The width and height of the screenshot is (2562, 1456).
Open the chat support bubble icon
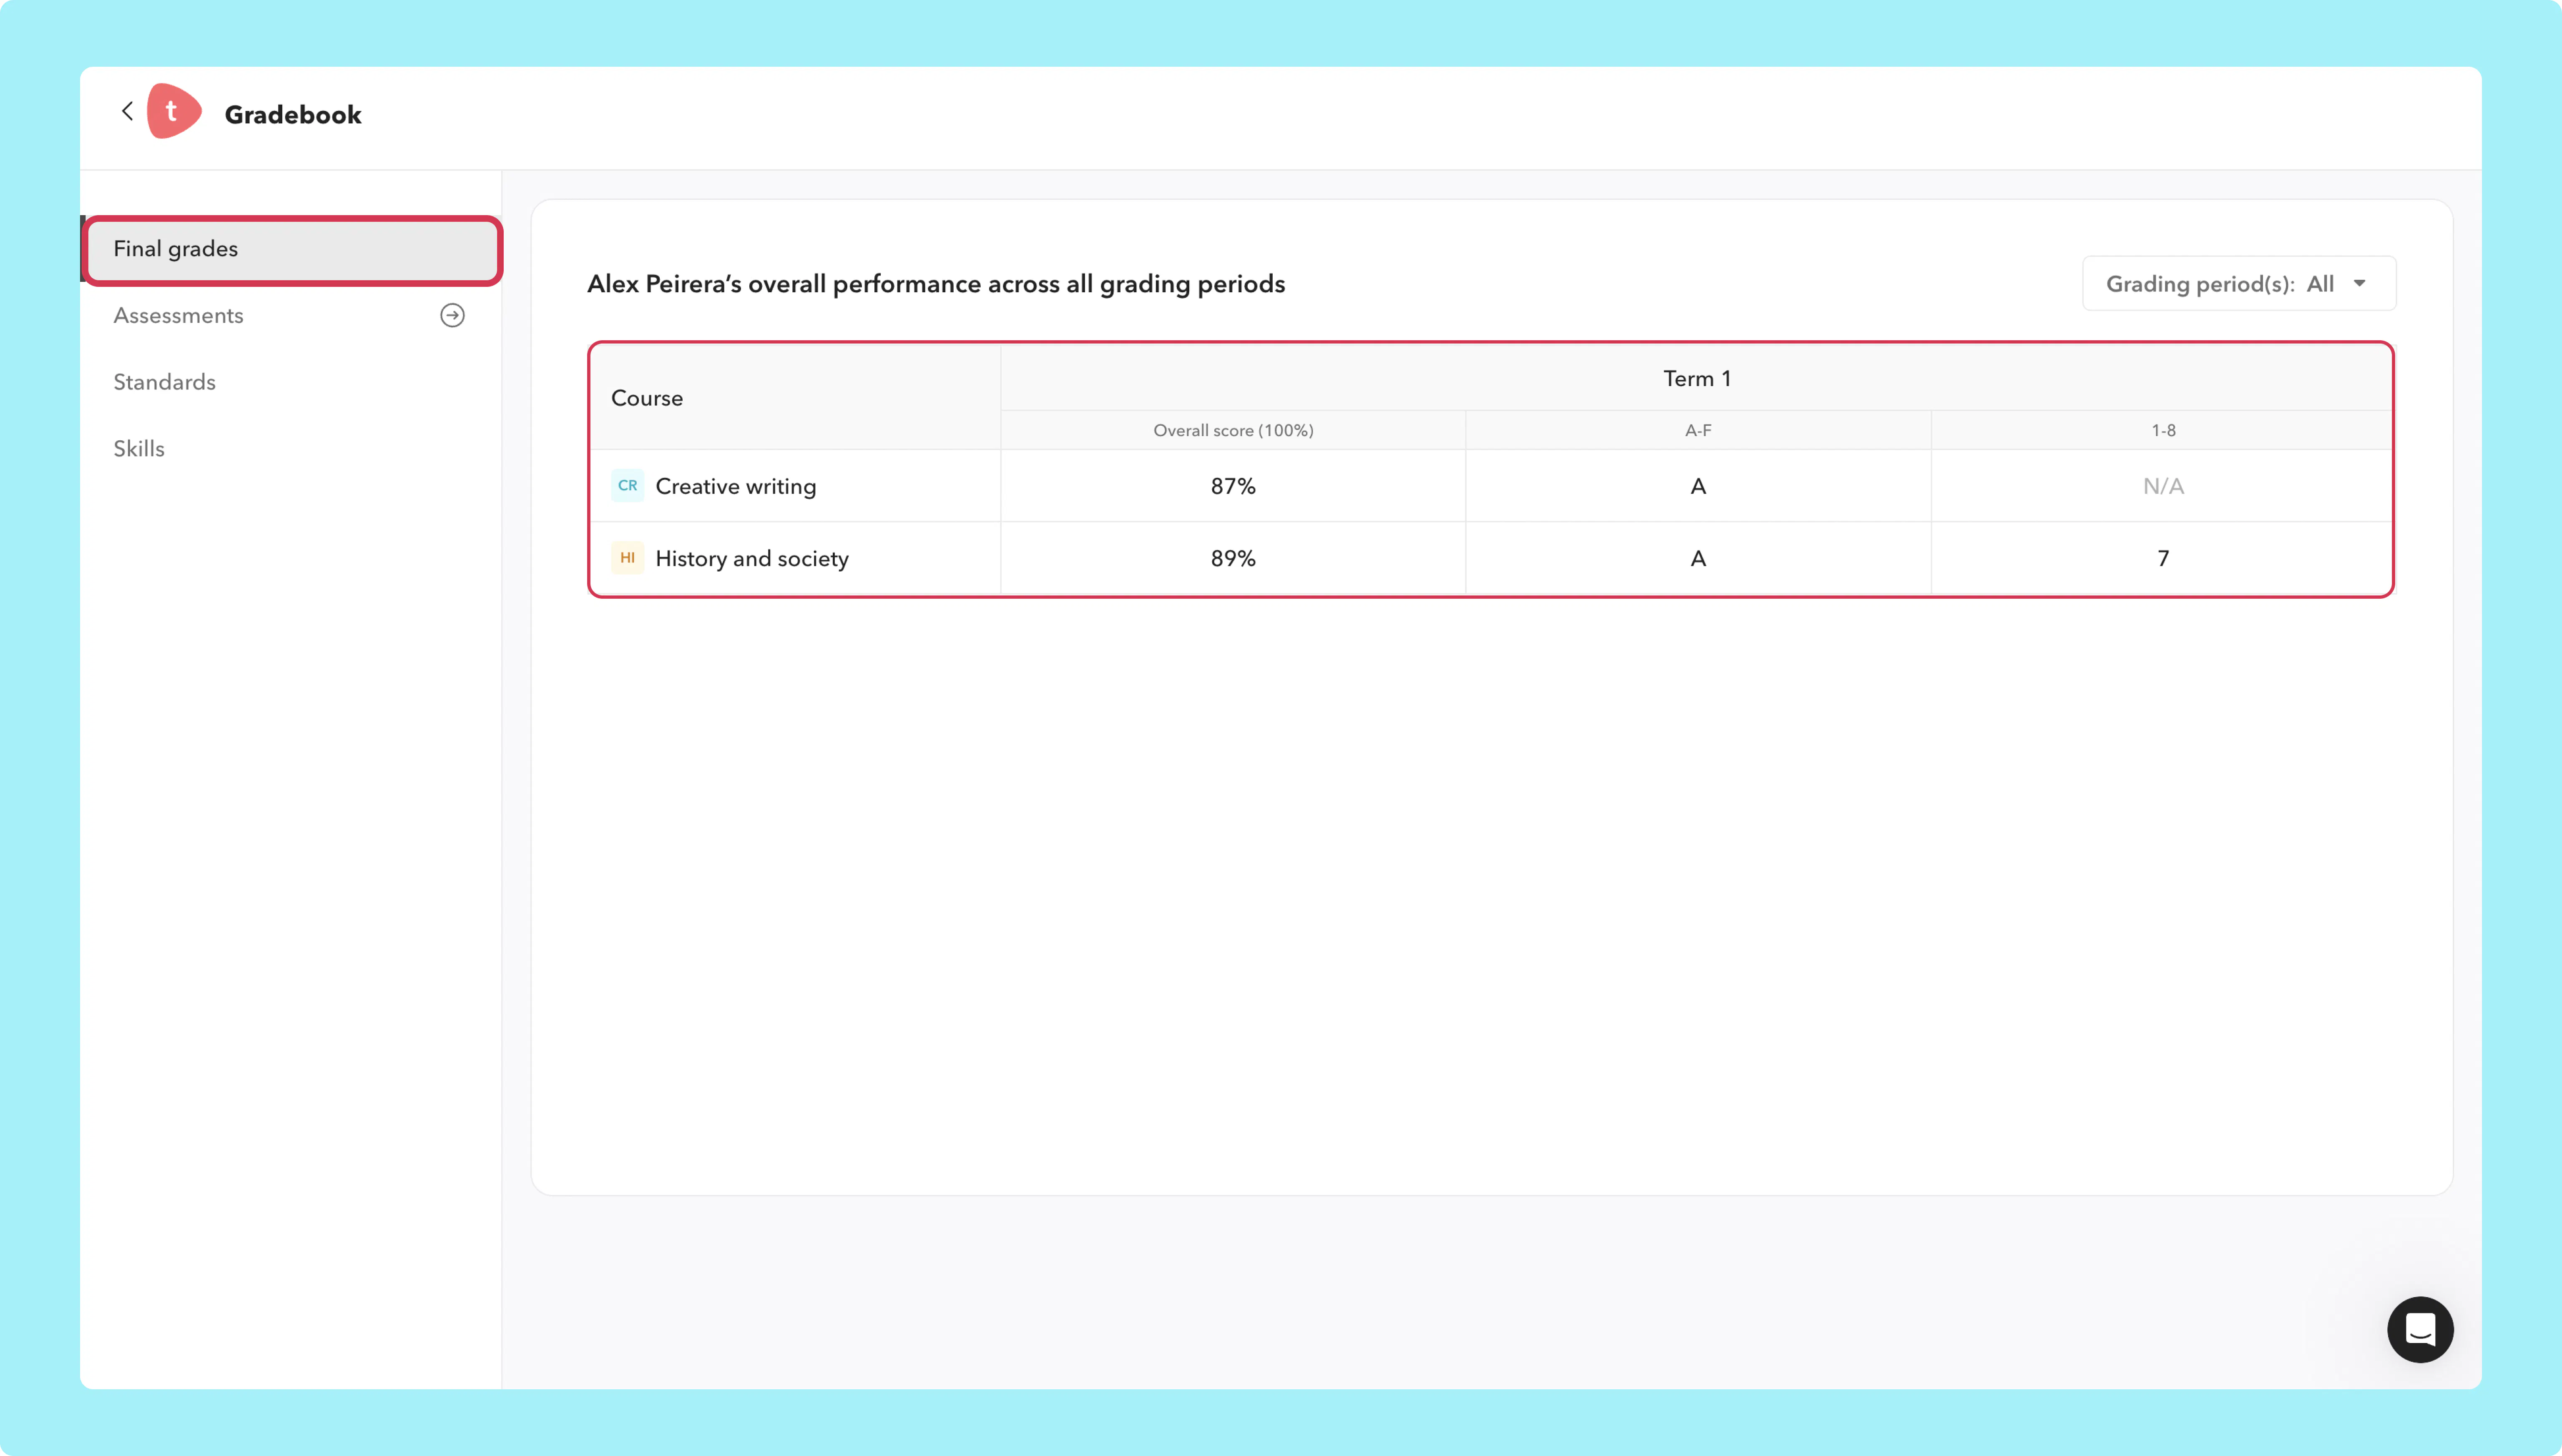2420,1330
